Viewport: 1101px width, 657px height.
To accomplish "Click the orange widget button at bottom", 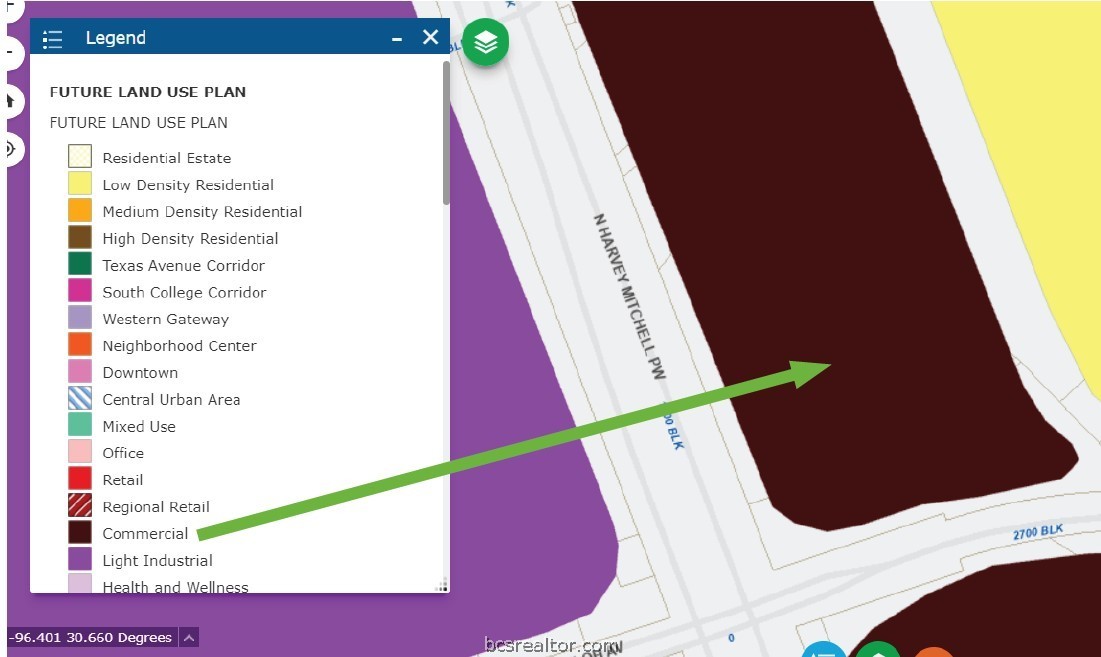I will pos(933,652).
